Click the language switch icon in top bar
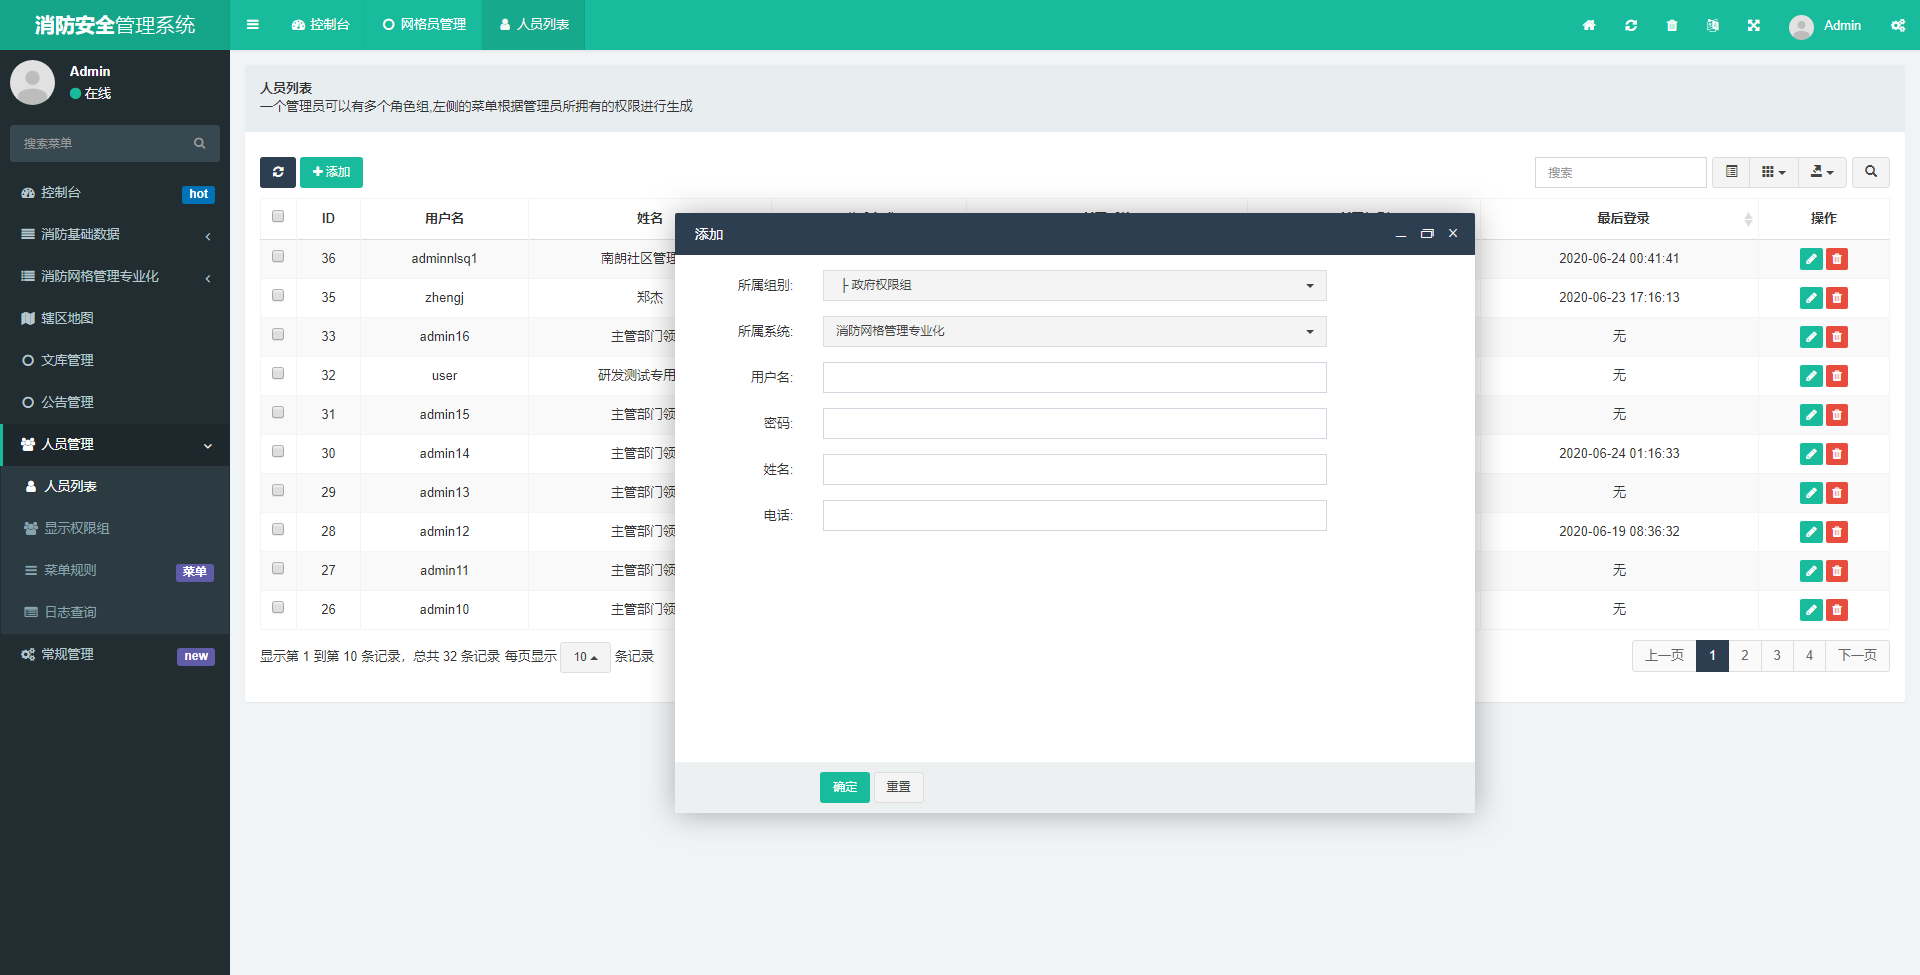 [x=1713, y=25]
